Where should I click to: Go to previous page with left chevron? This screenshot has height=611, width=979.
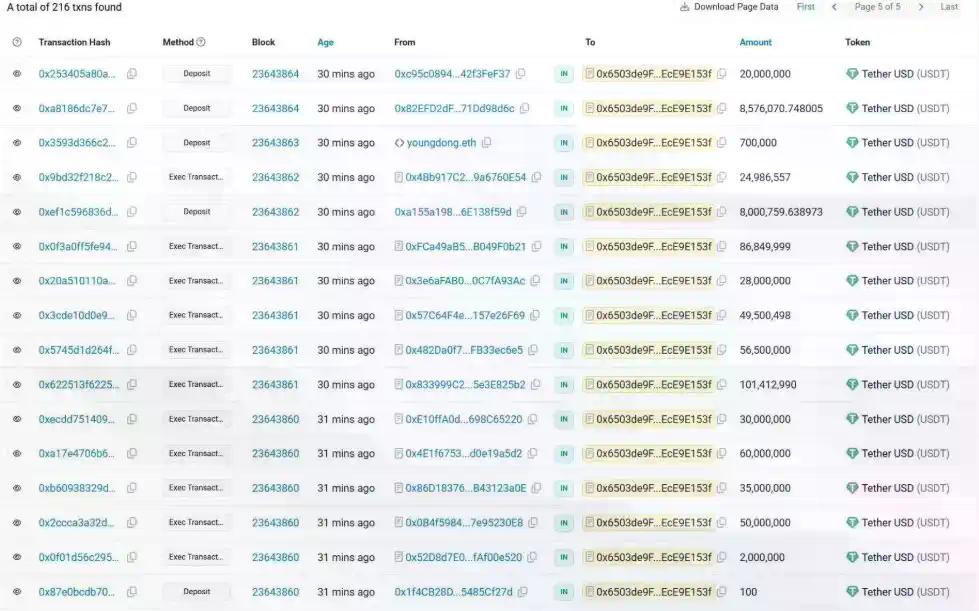(x=834, y=7)
